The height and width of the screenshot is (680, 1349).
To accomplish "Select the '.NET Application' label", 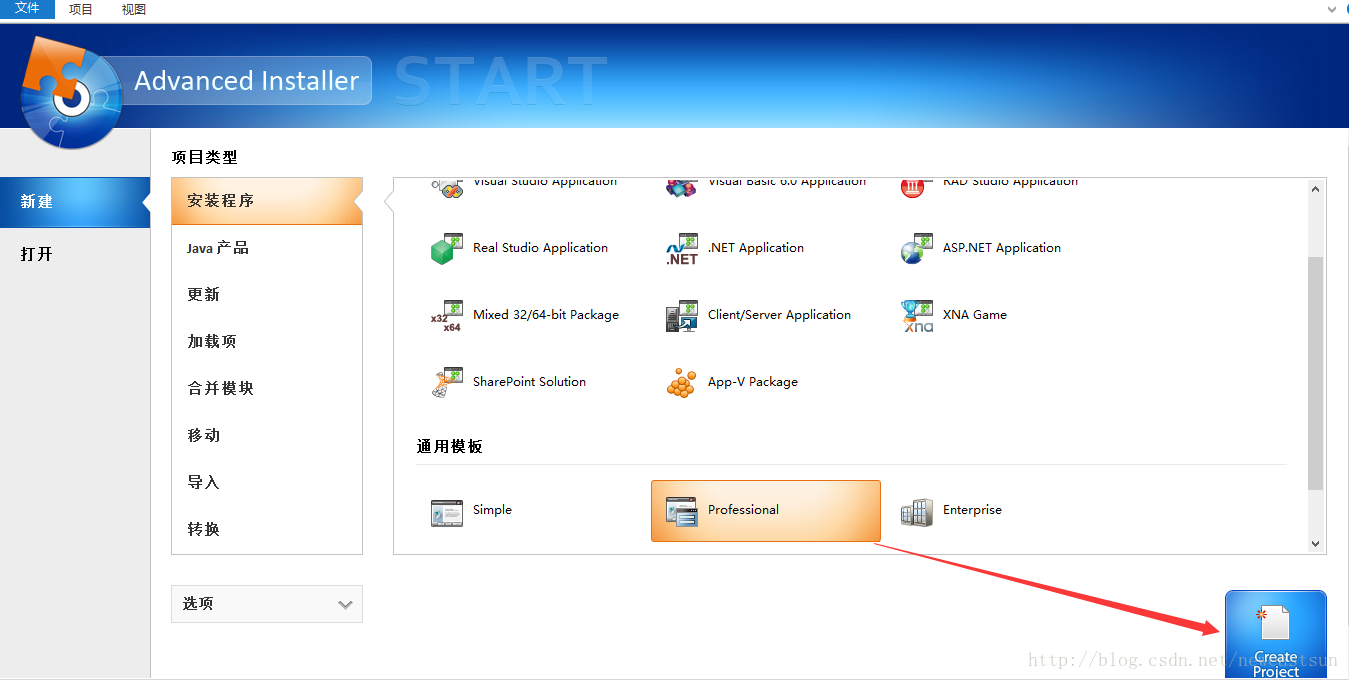I will [x=756, y=248].
